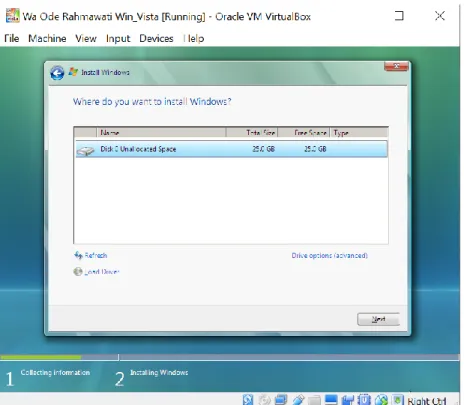This screenshot has height=405, width=464.
Task: Click the VirtualBox Vista icon in title bar
Action: pos(13,16)
